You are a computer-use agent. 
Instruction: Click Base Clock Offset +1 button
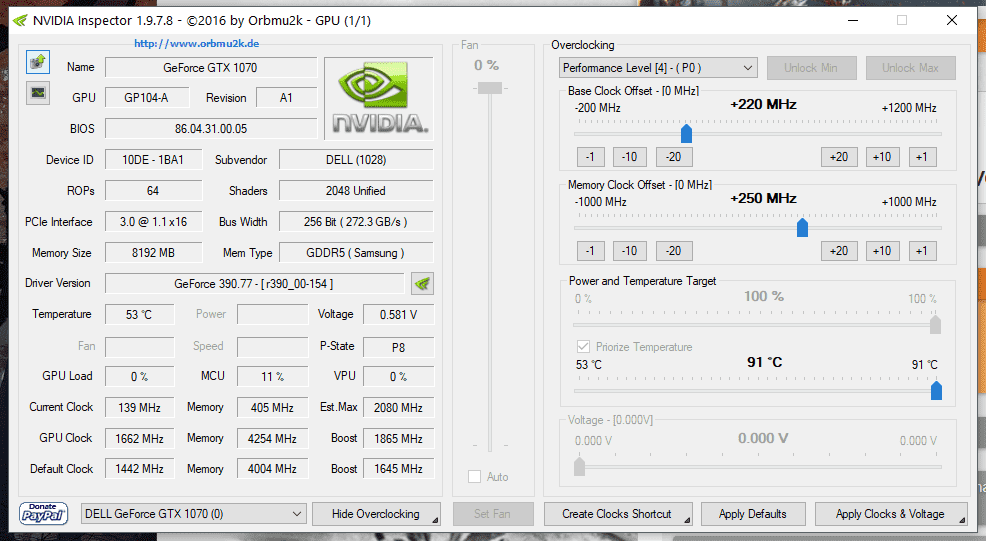click(922, 157)
